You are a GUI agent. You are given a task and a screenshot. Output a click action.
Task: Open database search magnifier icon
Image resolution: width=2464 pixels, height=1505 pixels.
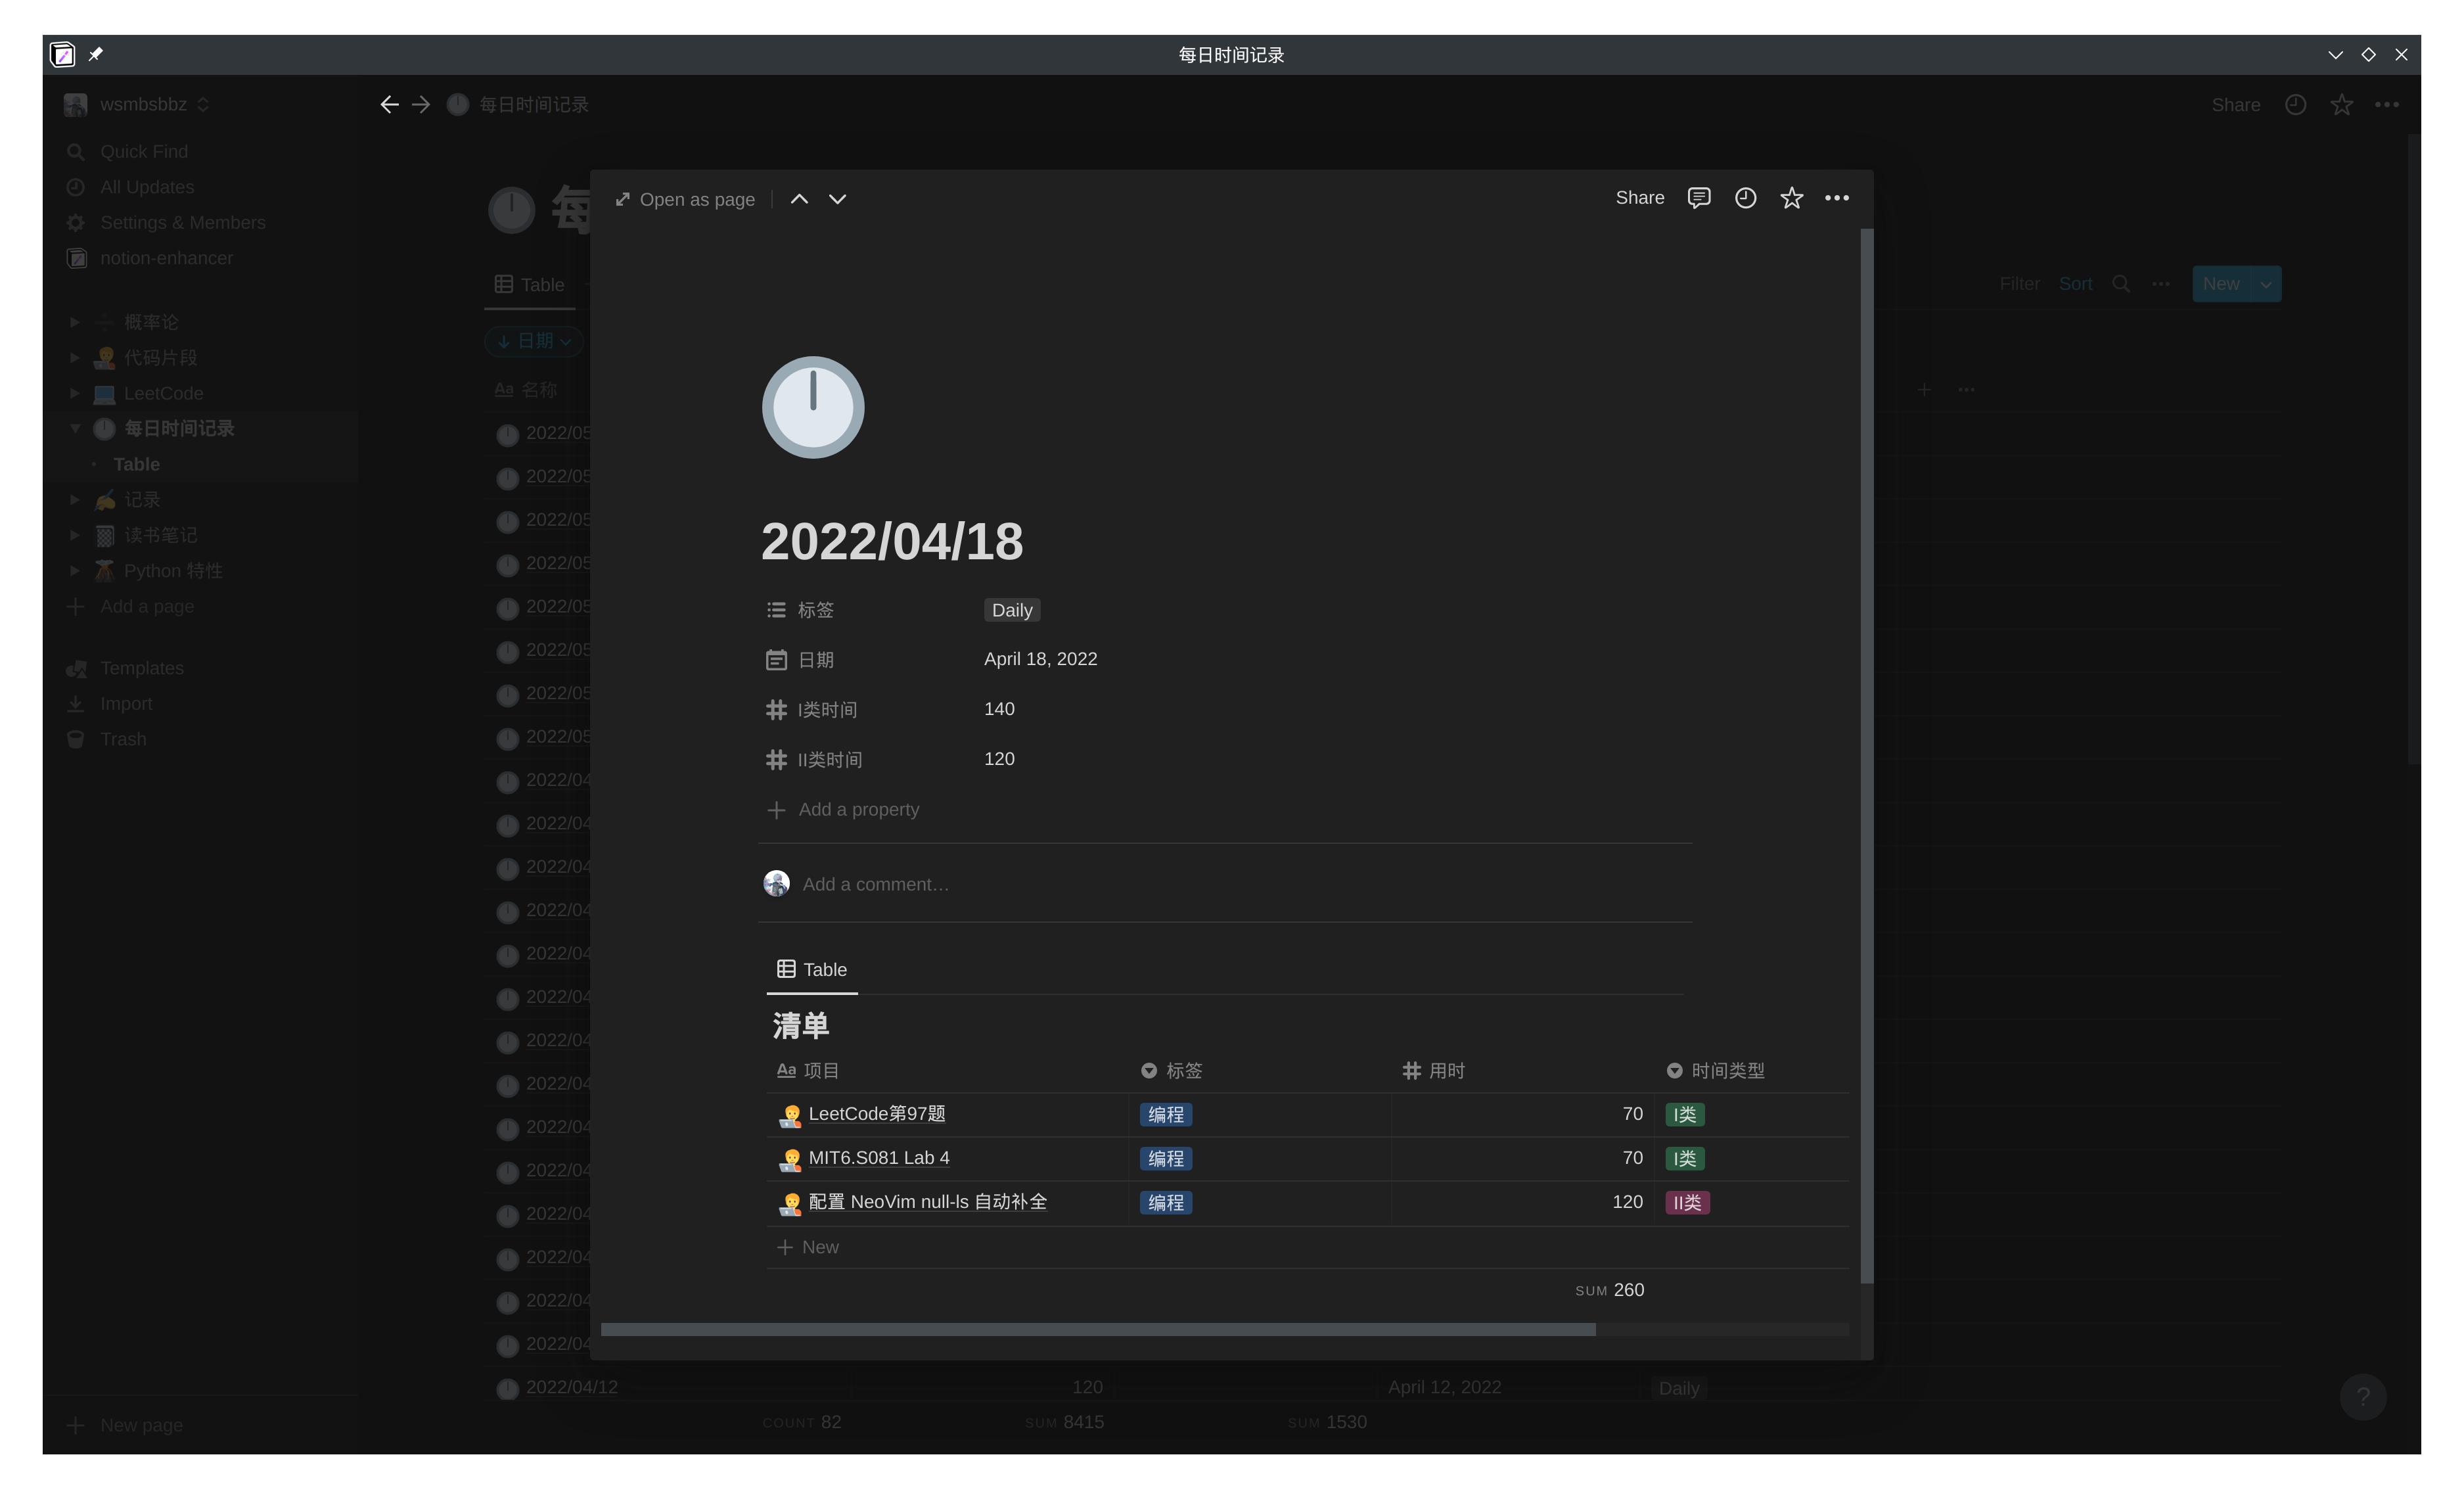click(2121, 284)
